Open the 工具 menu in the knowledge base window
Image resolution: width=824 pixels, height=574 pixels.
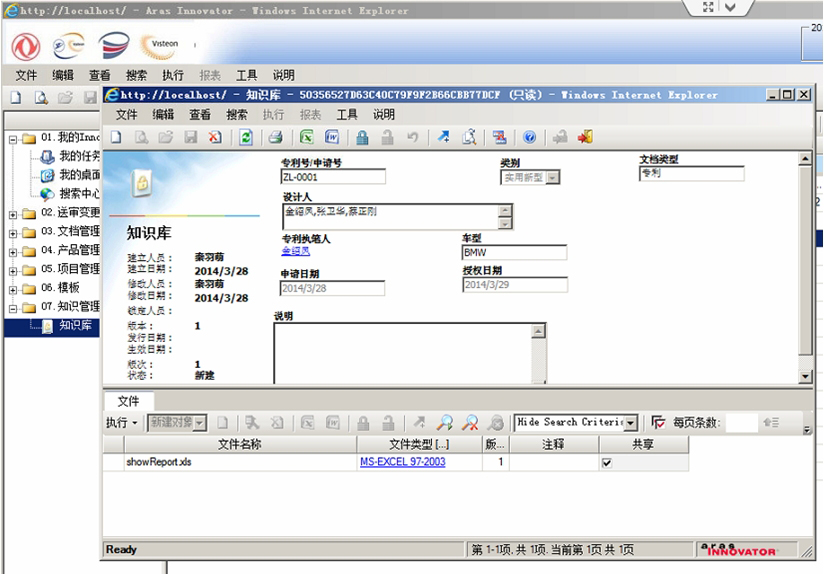tap(346, 115)
